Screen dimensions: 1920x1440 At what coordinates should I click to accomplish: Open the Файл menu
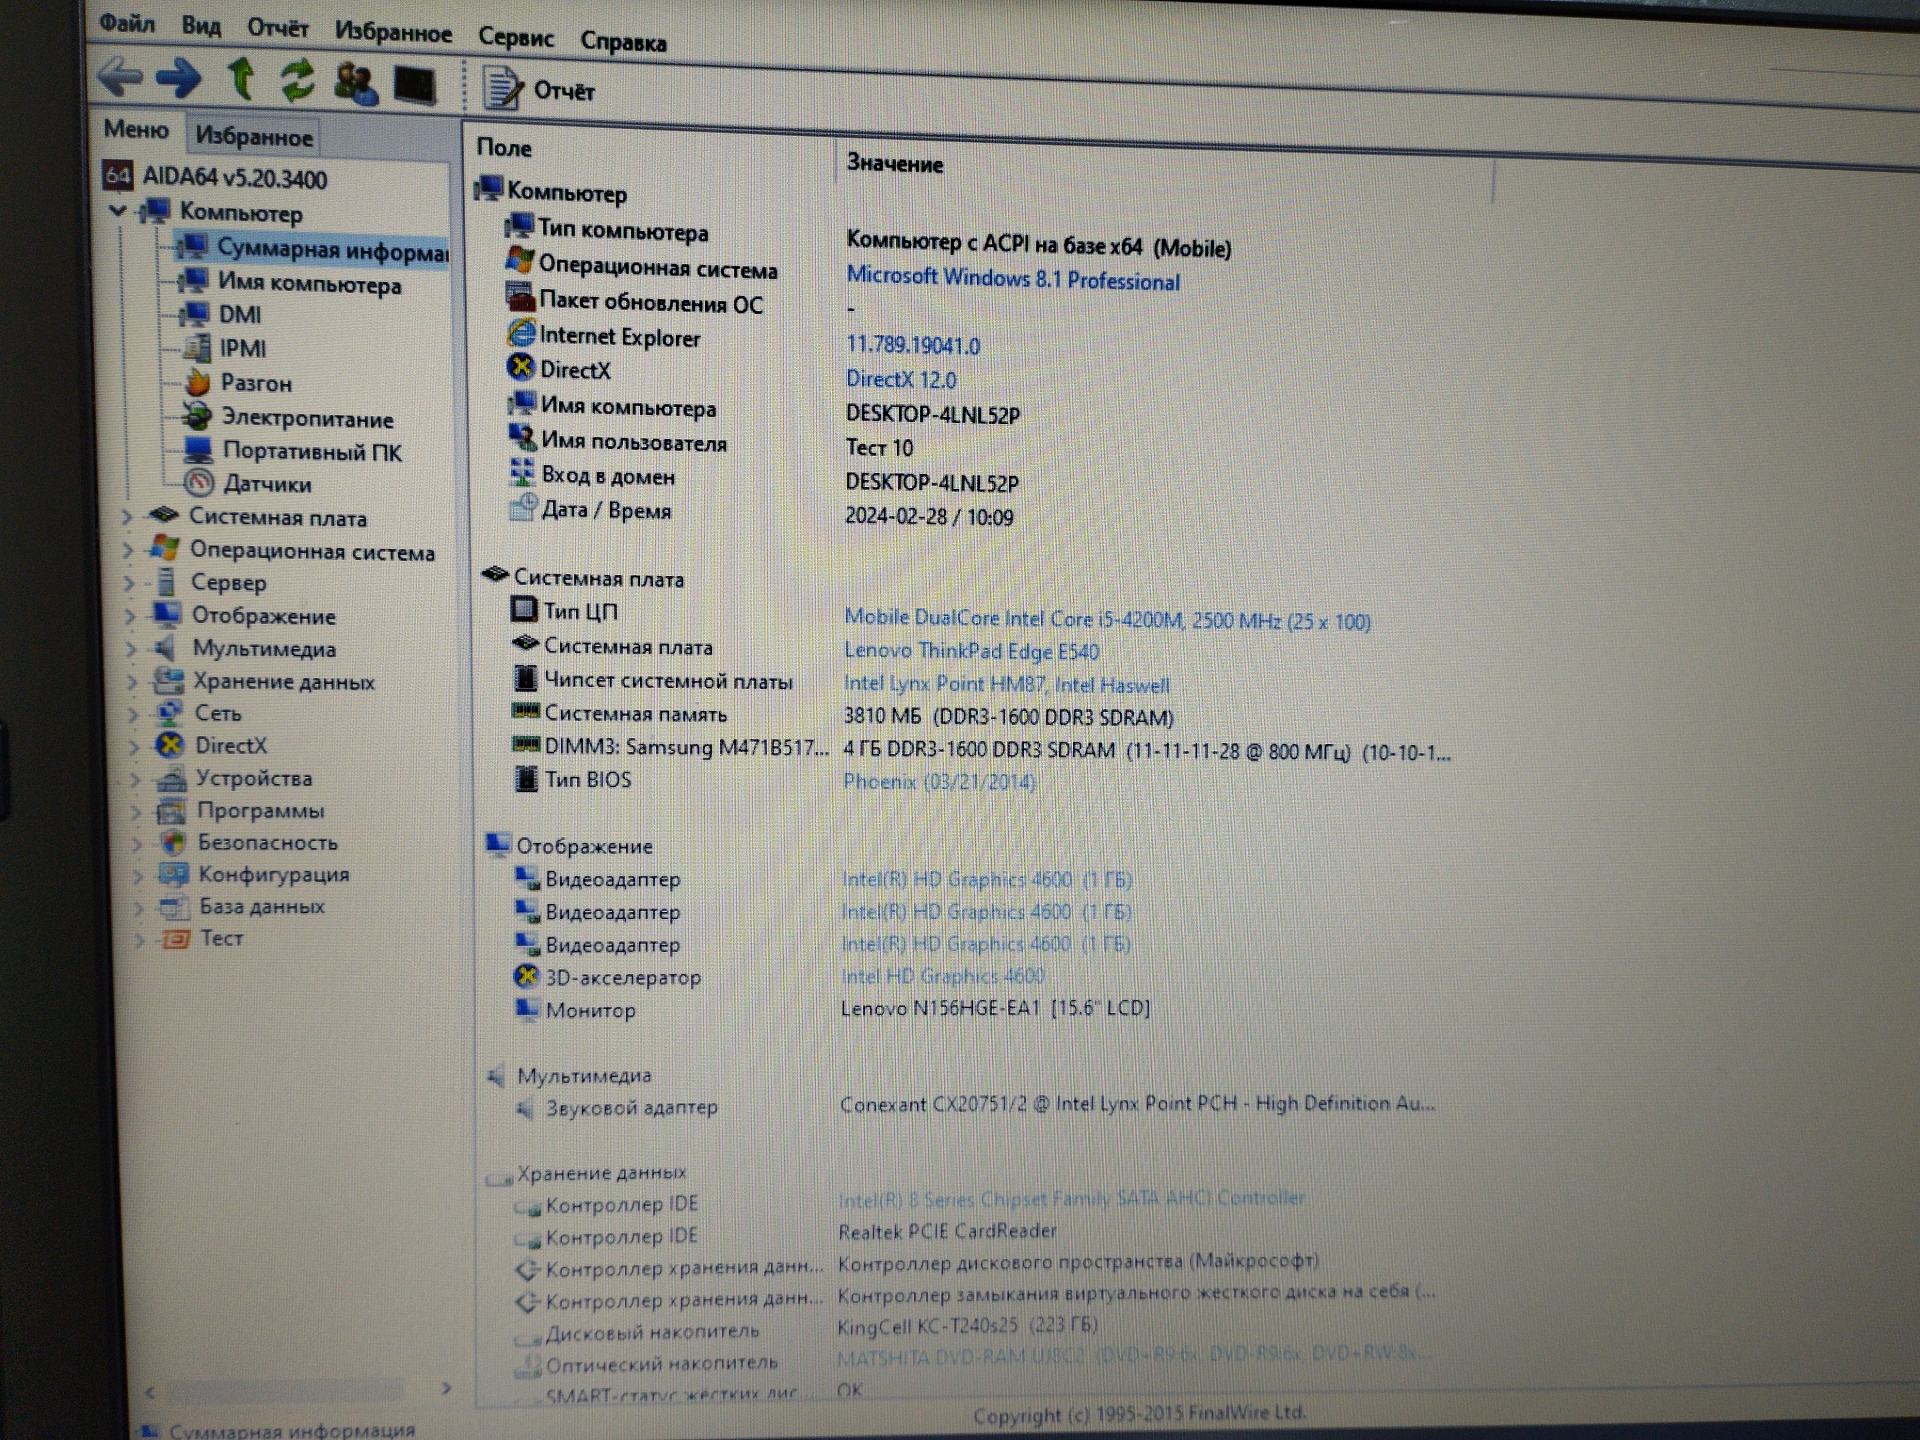[x=127, y=22]
